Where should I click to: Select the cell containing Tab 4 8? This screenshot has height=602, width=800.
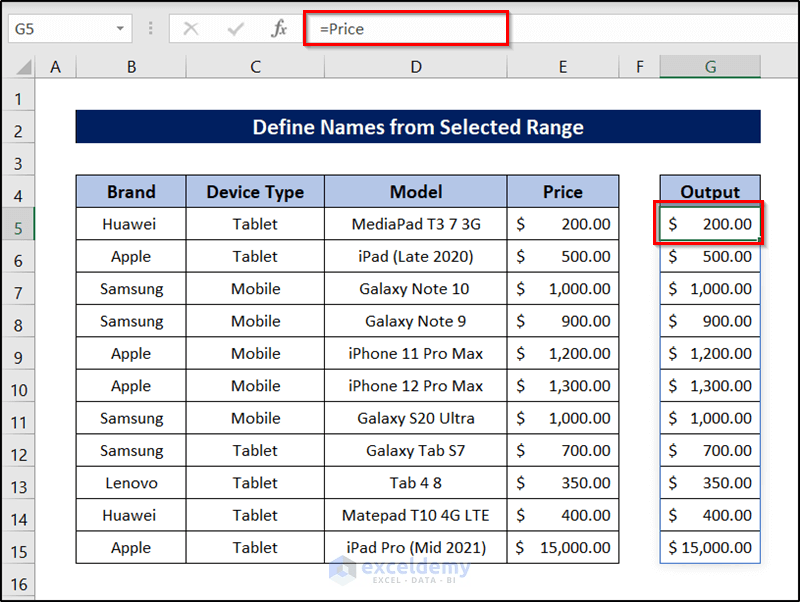[415, 483]
